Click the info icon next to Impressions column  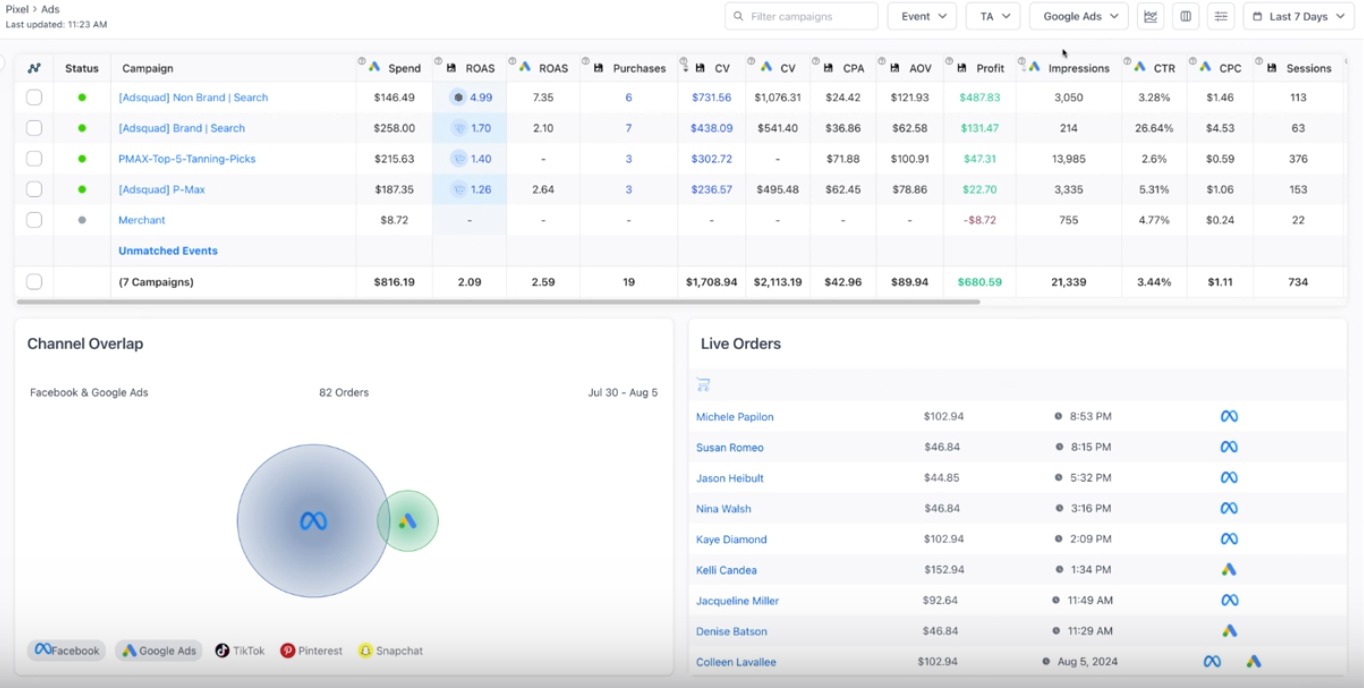pyautogui.click(x=1022, y=61)
